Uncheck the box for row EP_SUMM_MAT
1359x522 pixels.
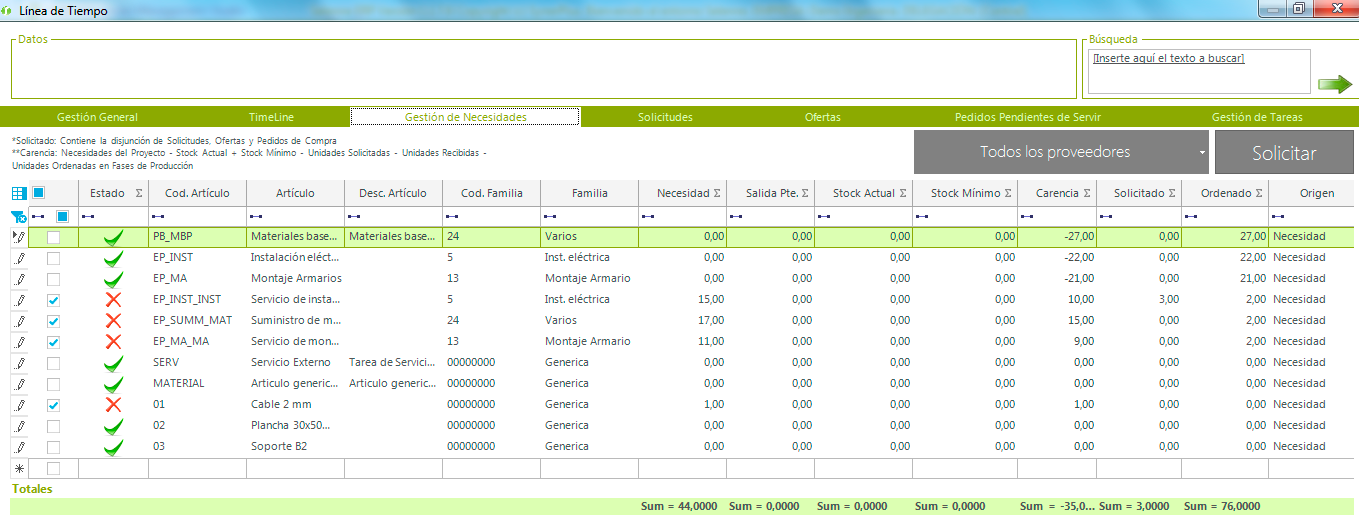pyautogui.click(x=53, y=321)
